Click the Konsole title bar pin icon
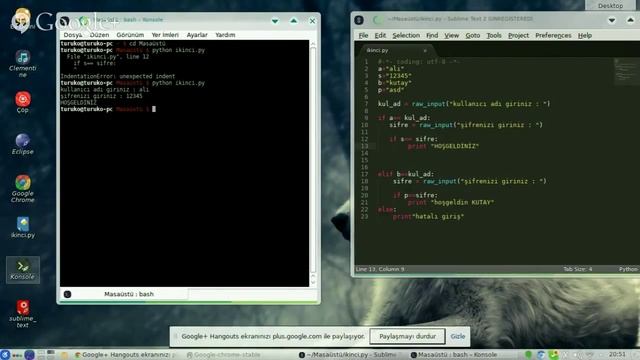The width and height of the screenshot is (640, 360). (84, 20)
